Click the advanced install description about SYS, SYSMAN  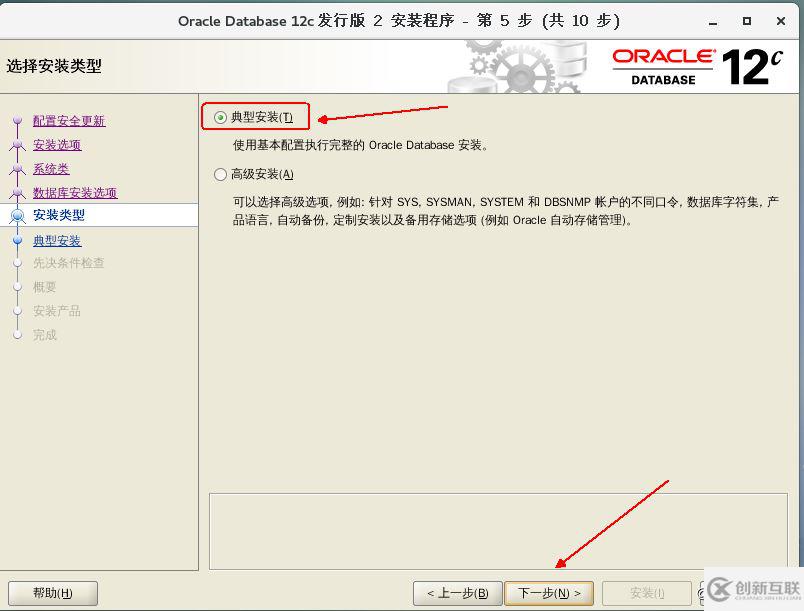(x=506, y=211)
